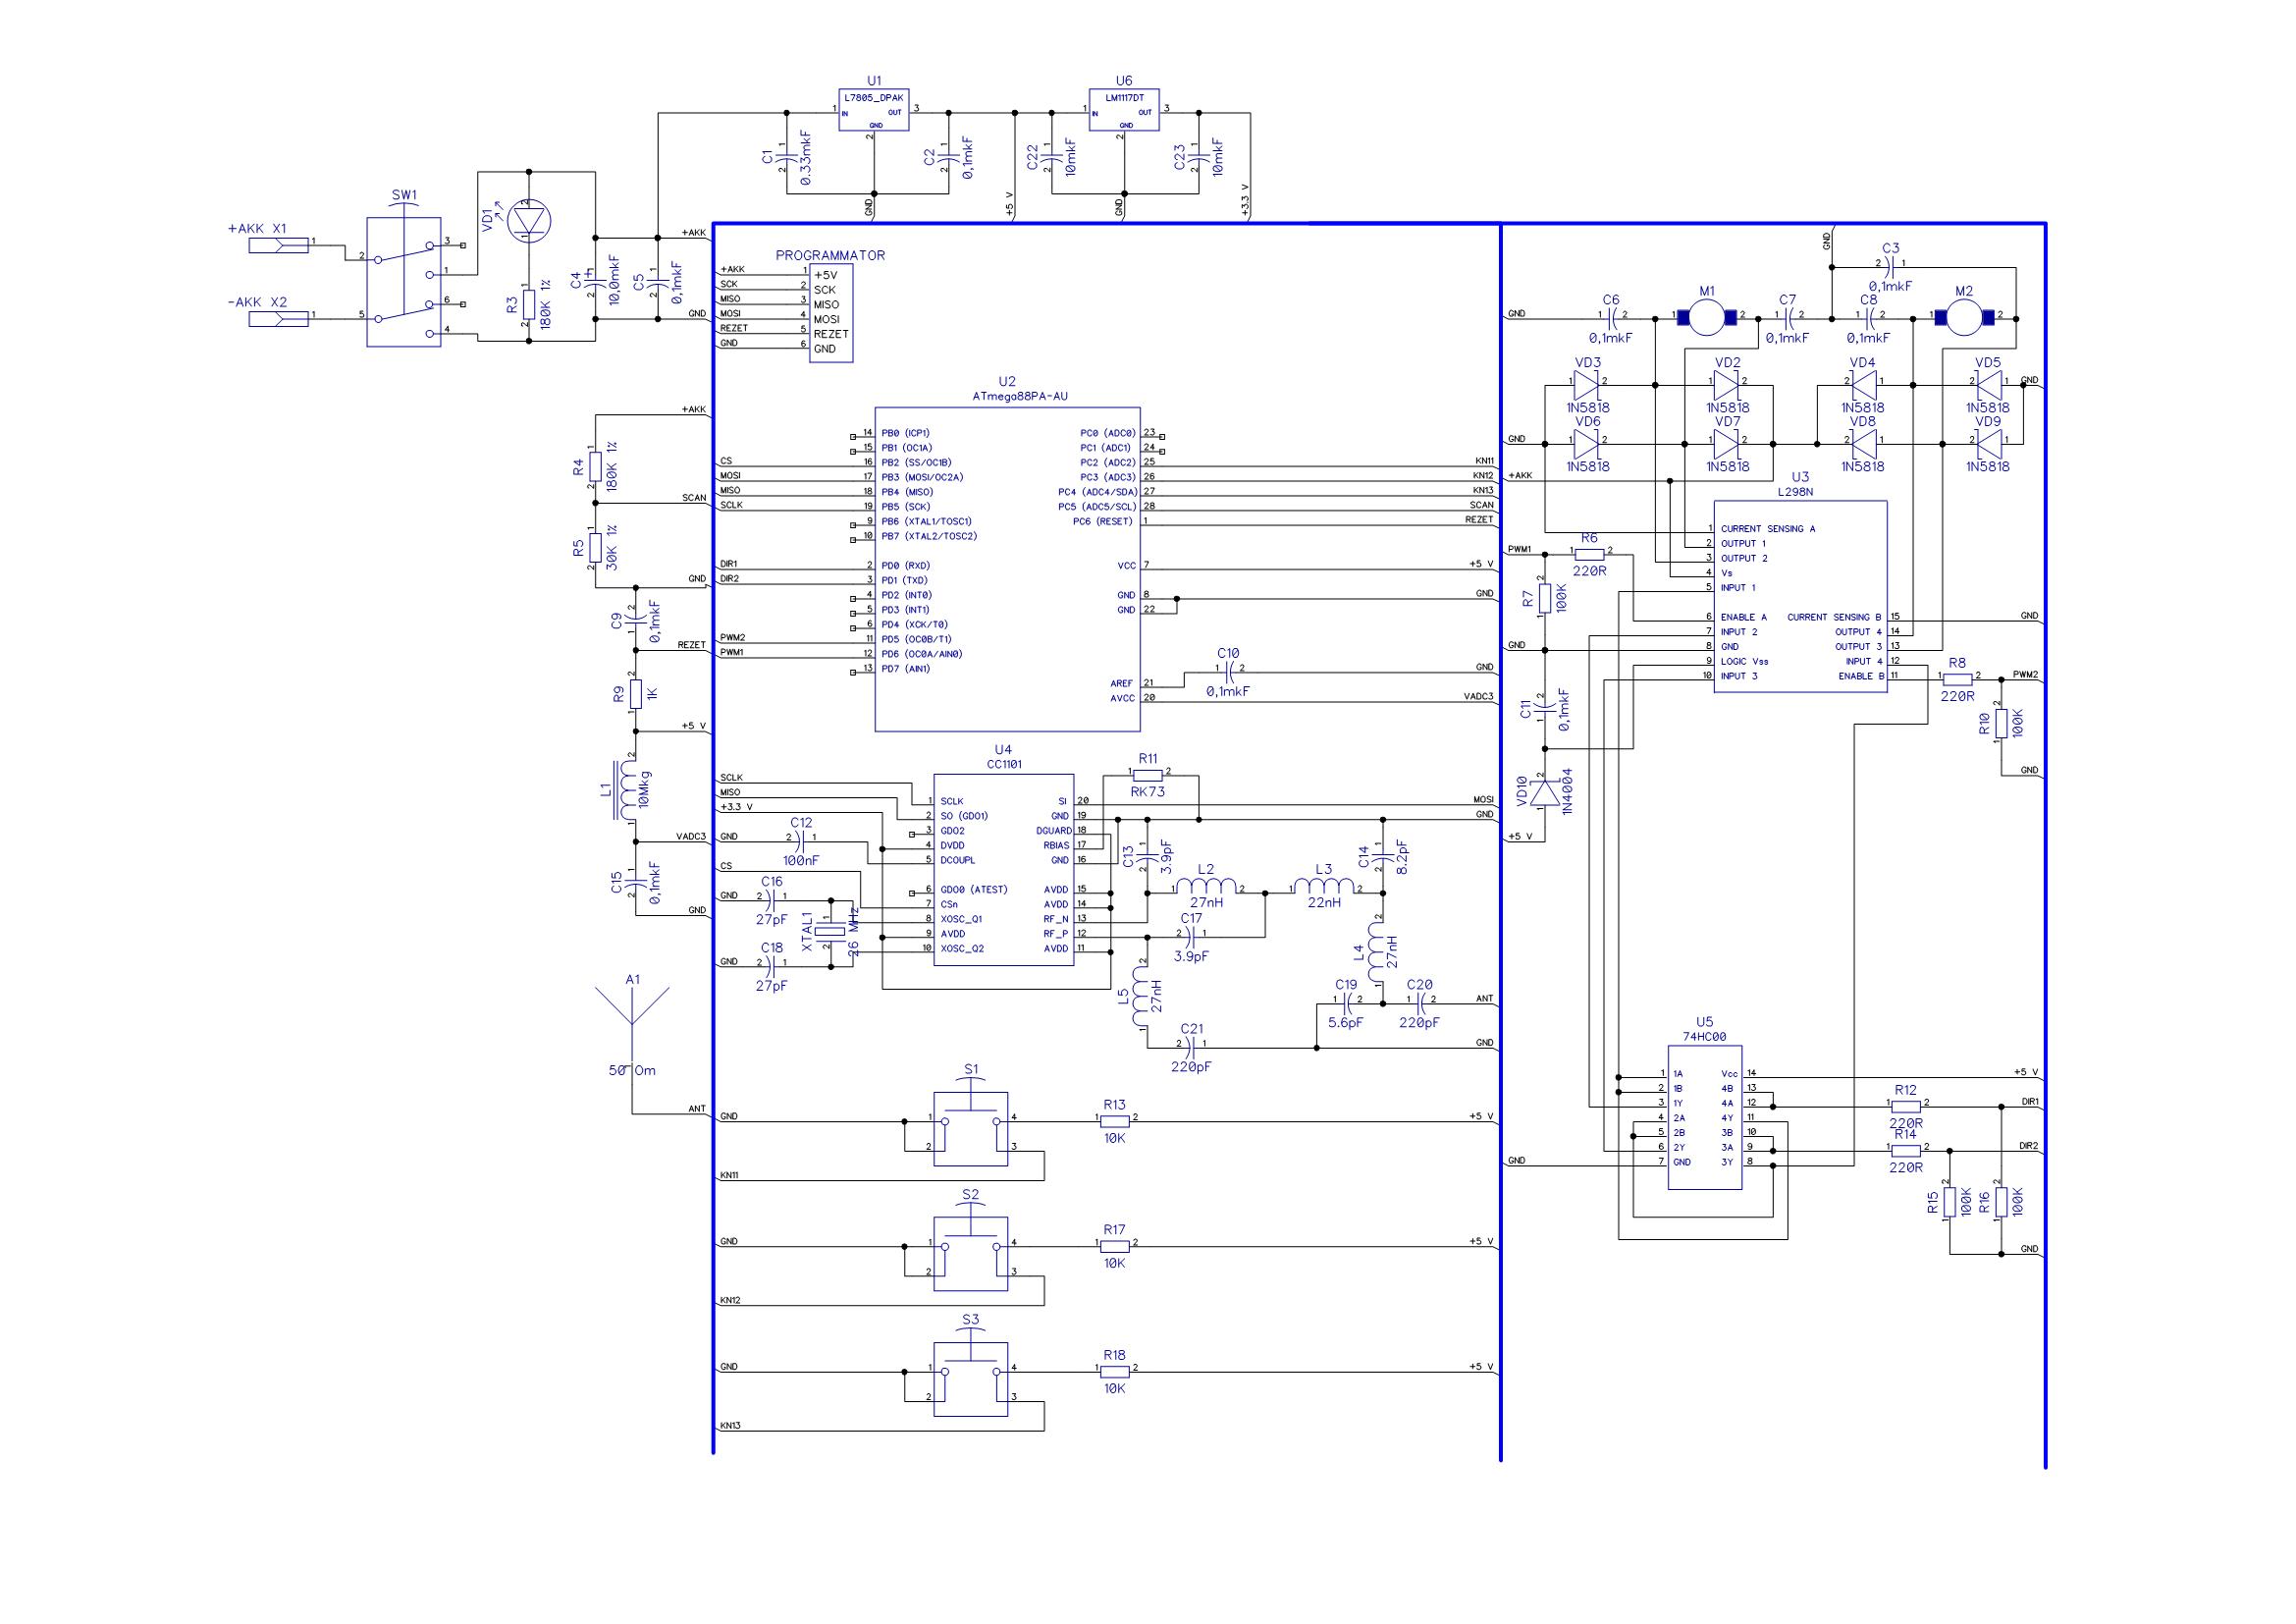Click the L1 inductor coil symbol
This screenshot has height=1624, width=2296.
pyautogui.click(x=629, y=791)
